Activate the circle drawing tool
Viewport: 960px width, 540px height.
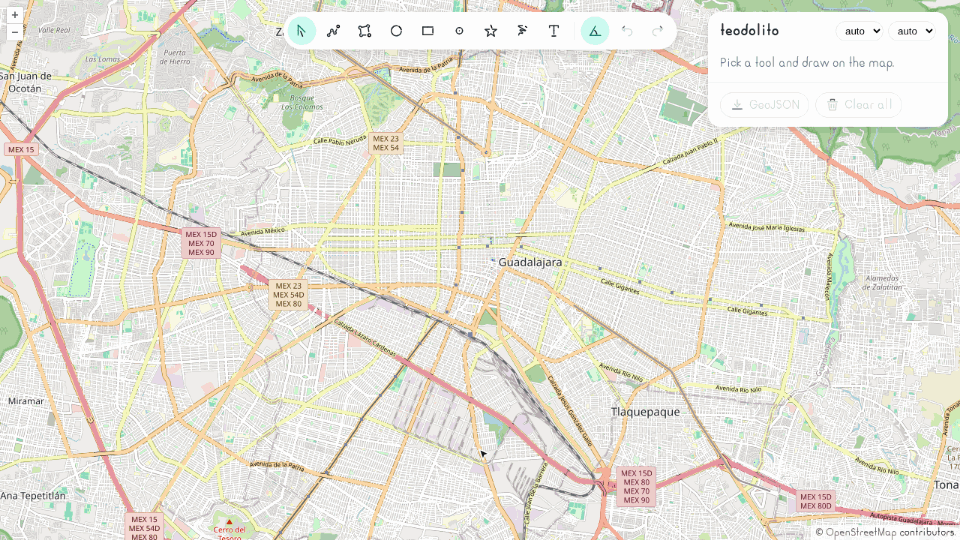[x=396, y=31]
